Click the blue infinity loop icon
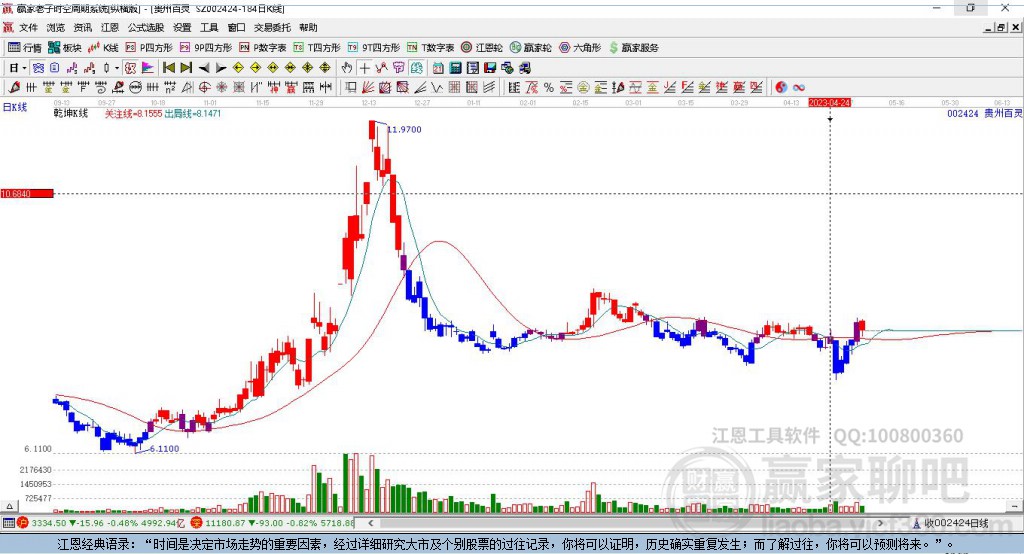1024x554 pixels. (799, 88)
